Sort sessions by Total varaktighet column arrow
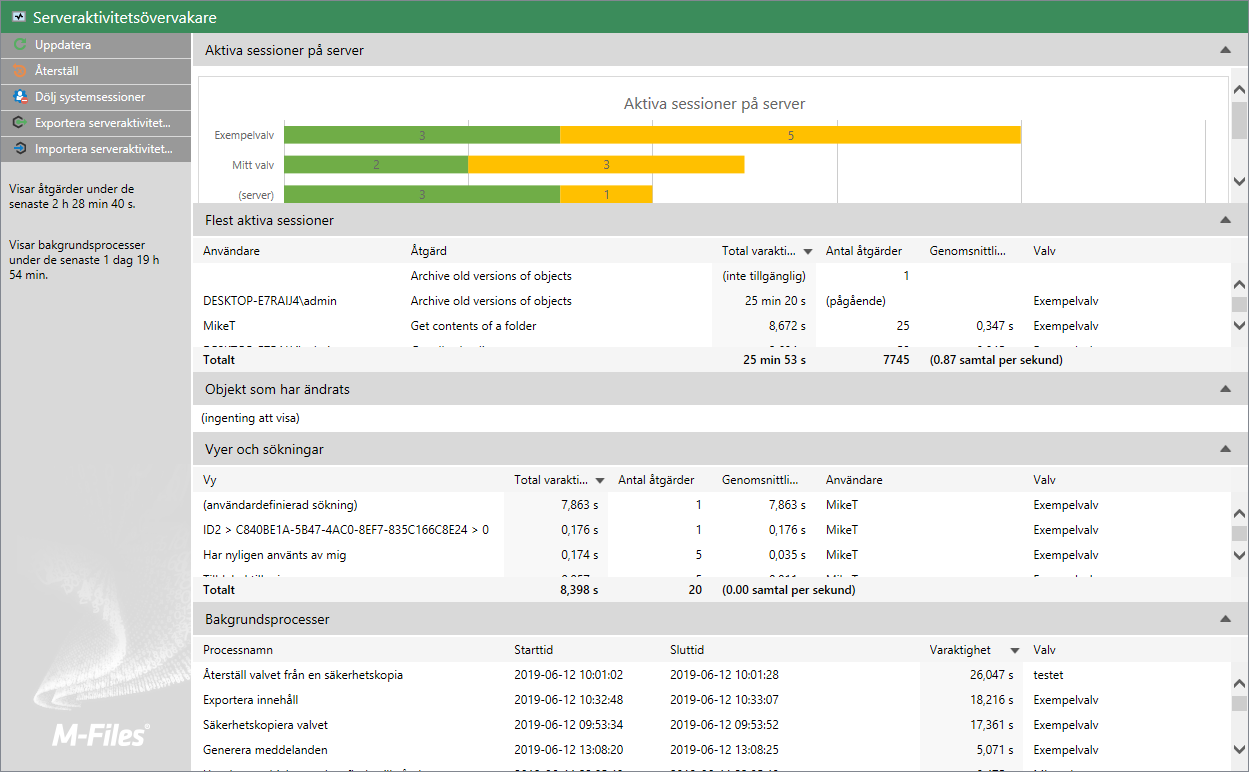Screen dimensions: 1249x772 coord(808,252)
